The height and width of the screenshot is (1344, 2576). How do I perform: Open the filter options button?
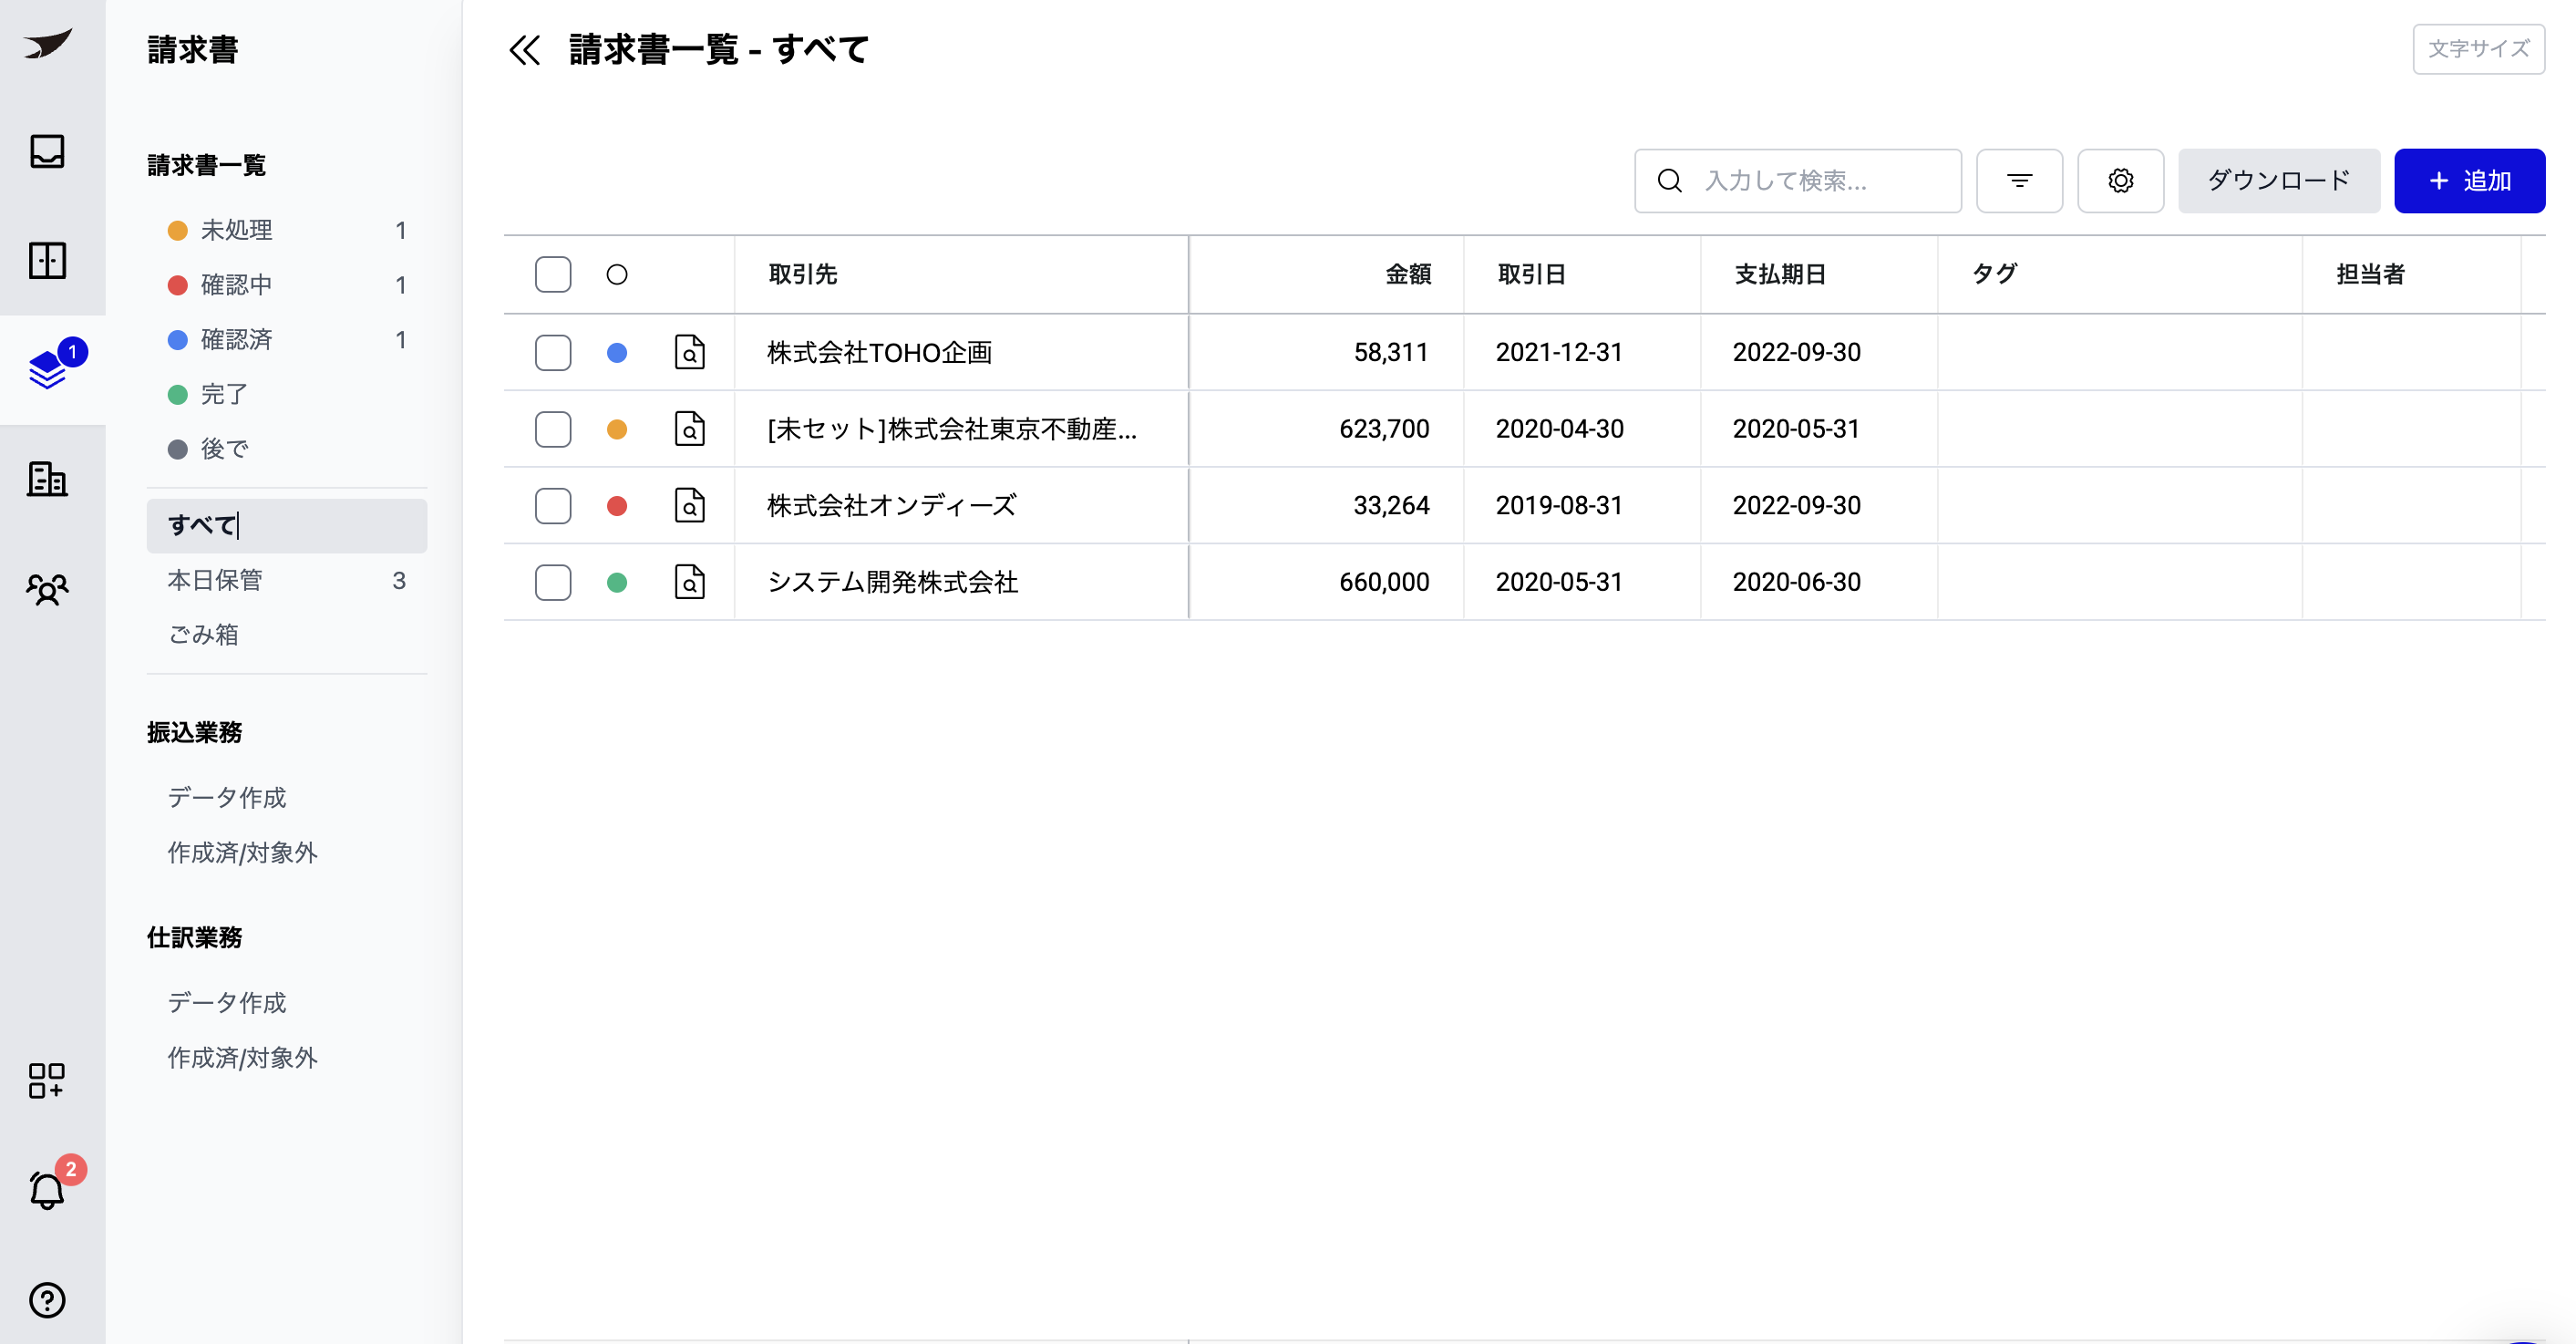2019,181
